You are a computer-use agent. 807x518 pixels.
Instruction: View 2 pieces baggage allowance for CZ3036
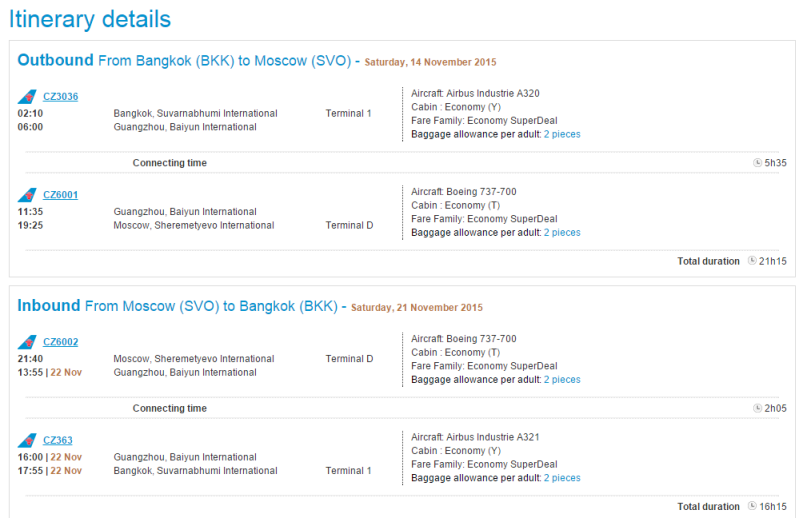pos(562,134)
